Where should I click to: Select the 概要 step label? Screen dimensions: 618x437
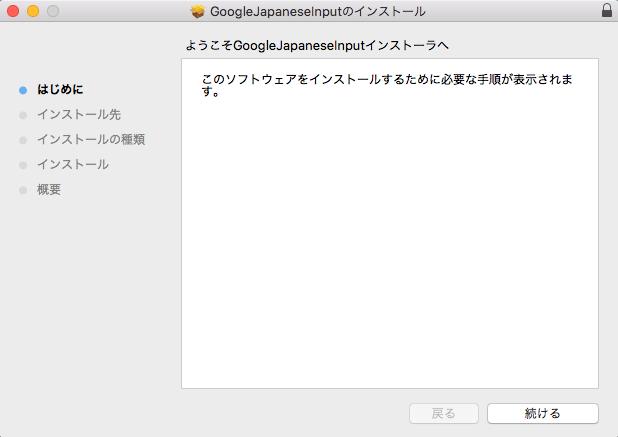49,189
